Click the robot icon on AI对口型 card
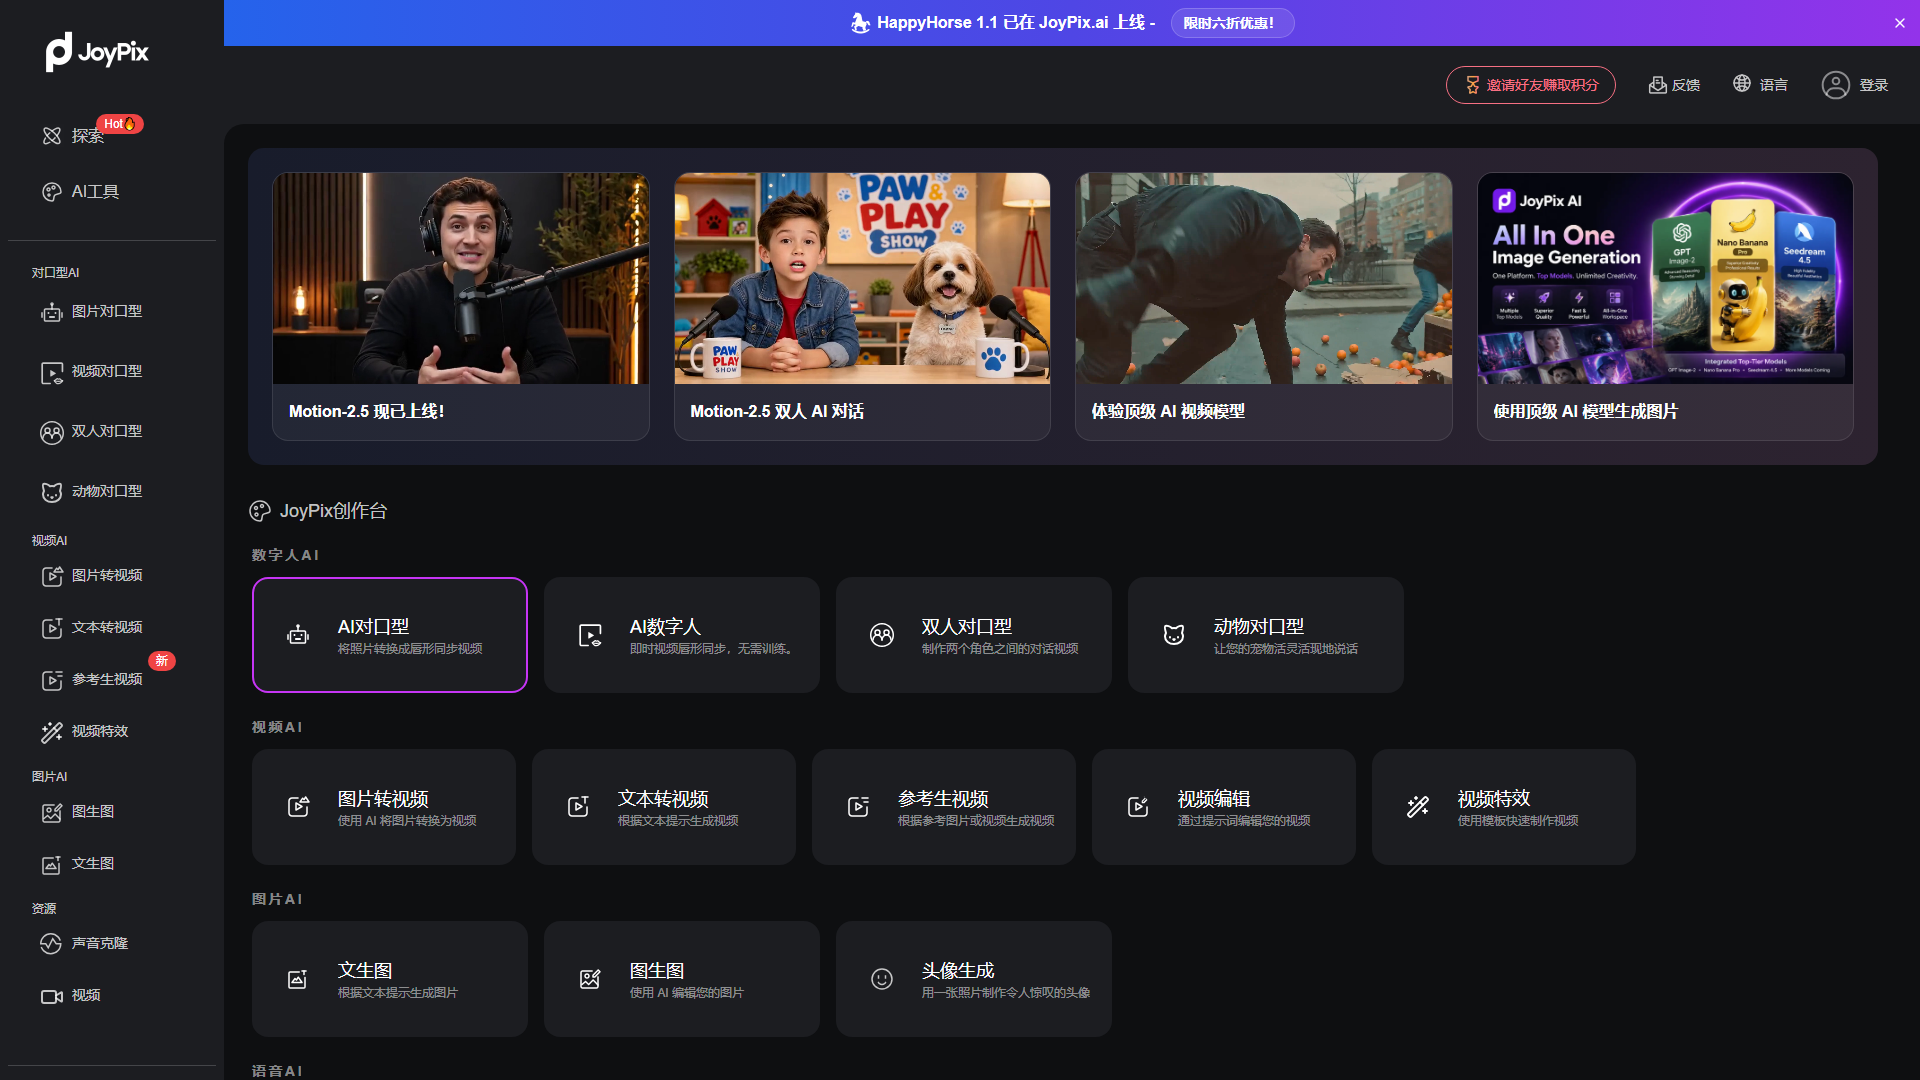 pyautogui.click(x=298, y=635)
